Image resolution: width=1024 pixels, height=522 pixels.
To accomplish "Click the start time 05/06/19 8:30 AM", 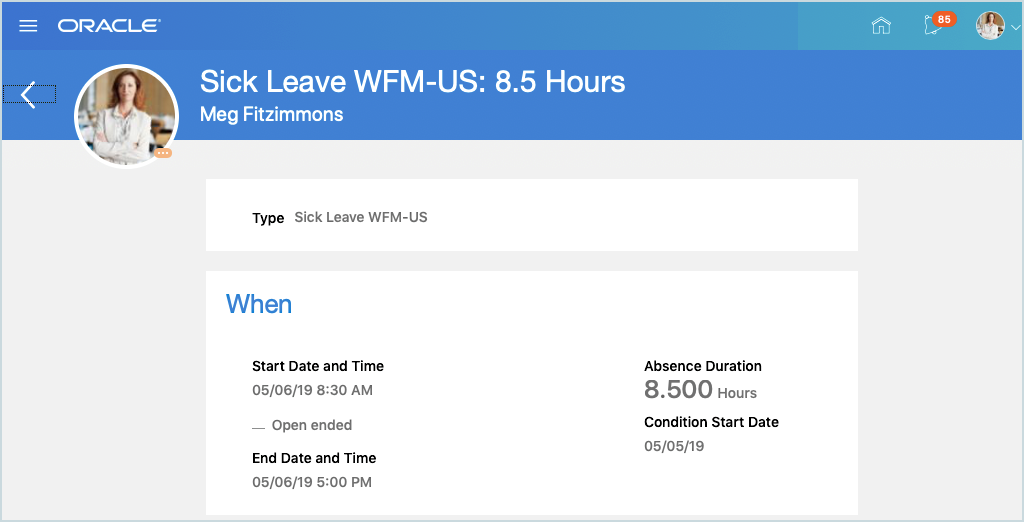I will (x=312, y=390).
